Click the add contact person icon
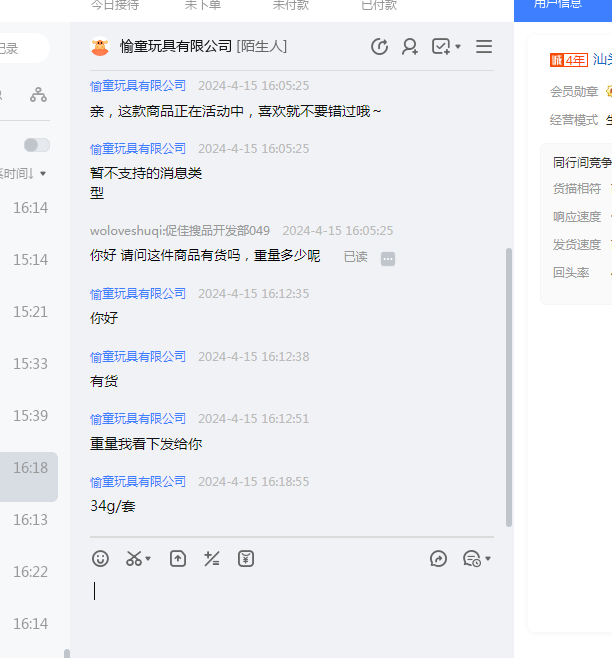 (410, 47)
